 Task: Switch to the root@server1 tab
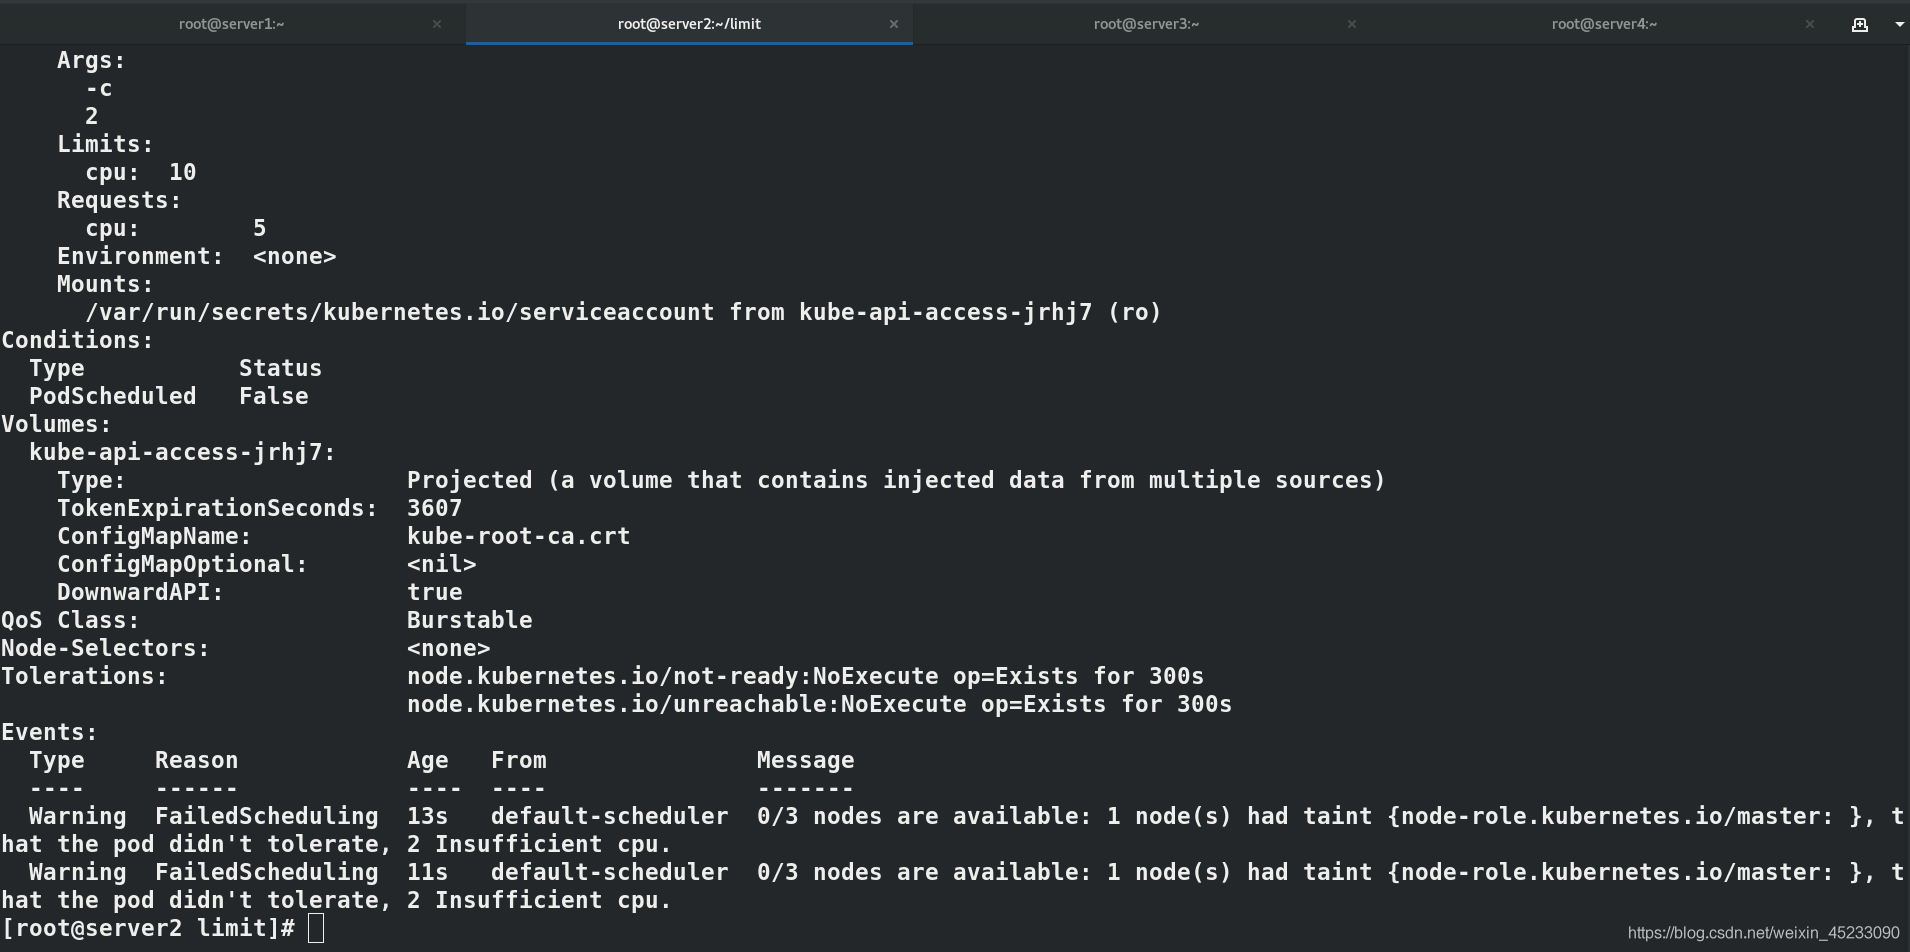[x=231, y=24]
